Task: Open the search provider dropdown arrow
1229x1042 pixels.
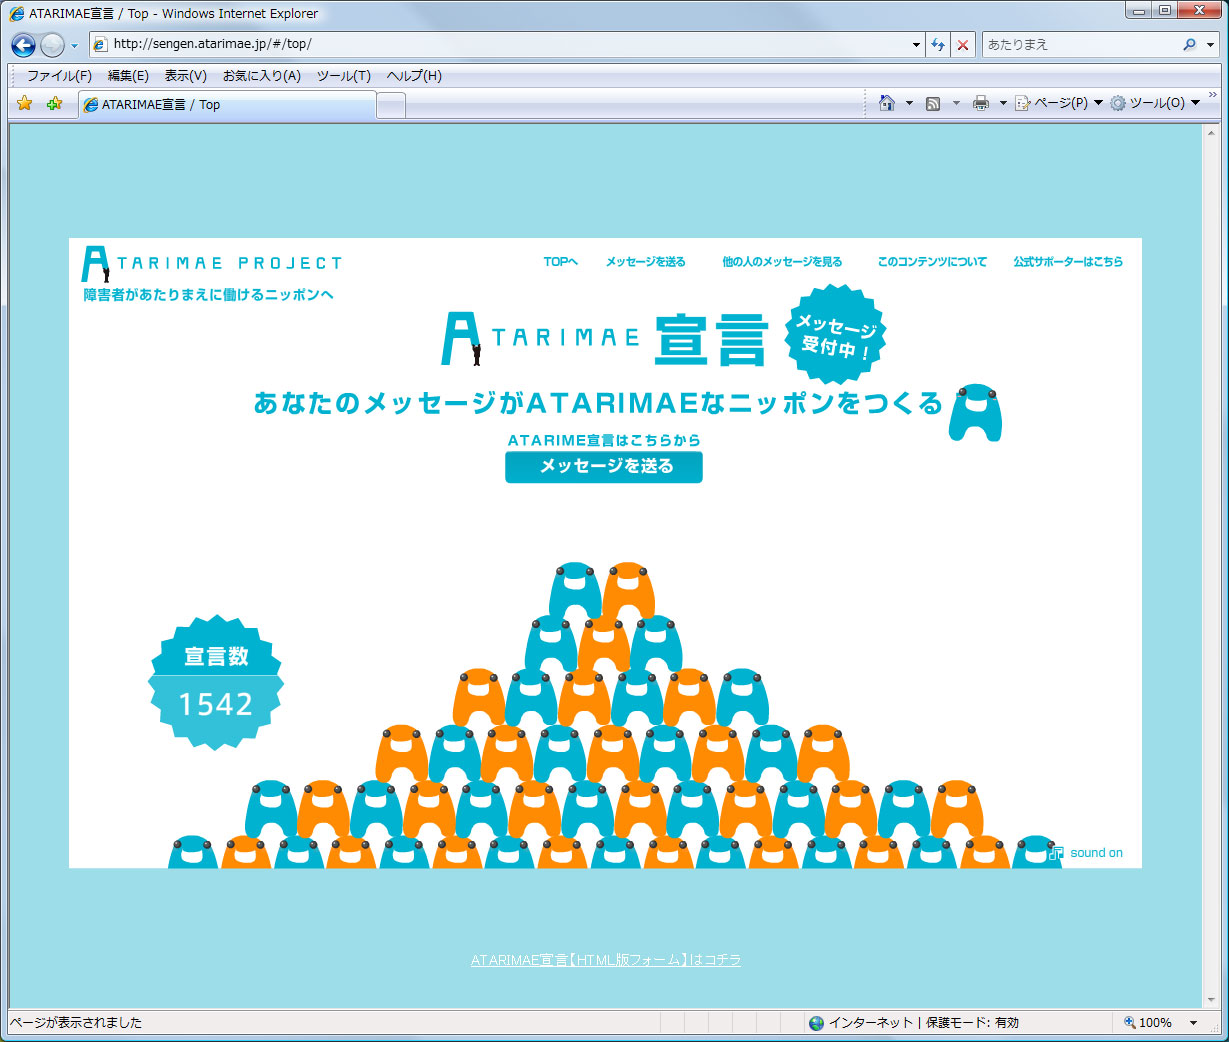Action: (x=1210, y=45)
